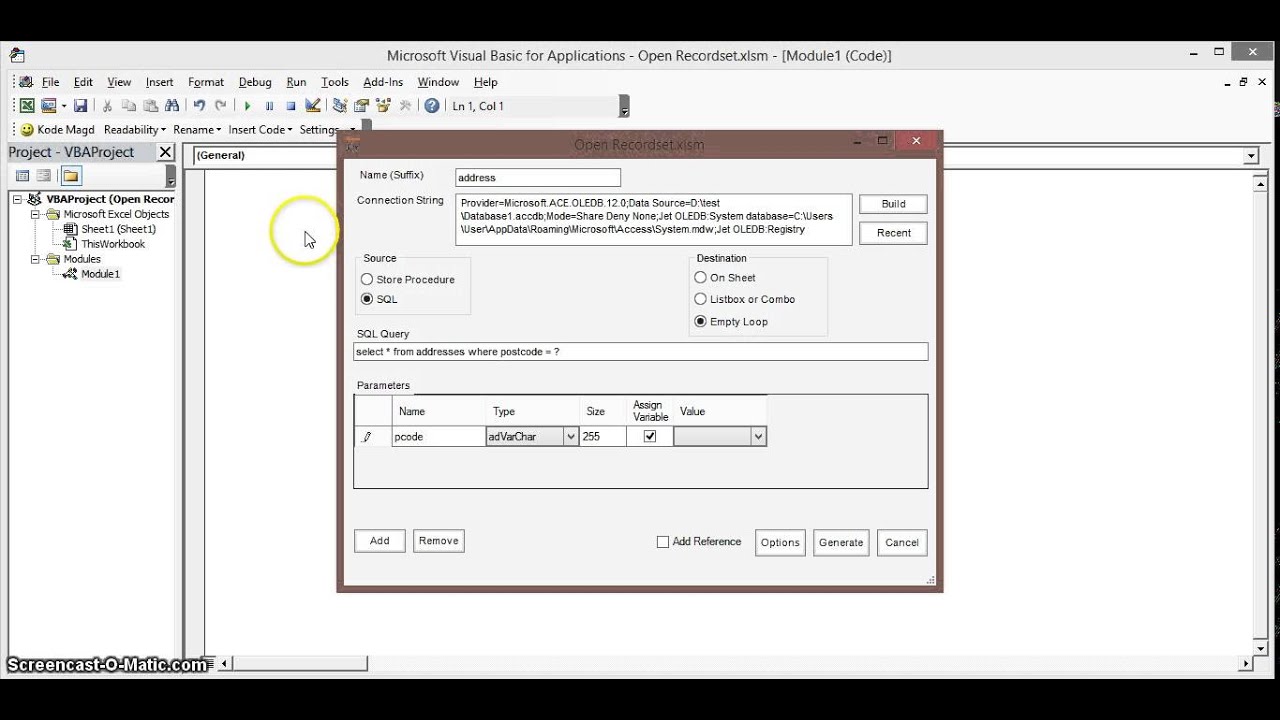The width and height of the screenshot is (1280, 720).
Task: Open the File menu
Action: coord(50,82)
